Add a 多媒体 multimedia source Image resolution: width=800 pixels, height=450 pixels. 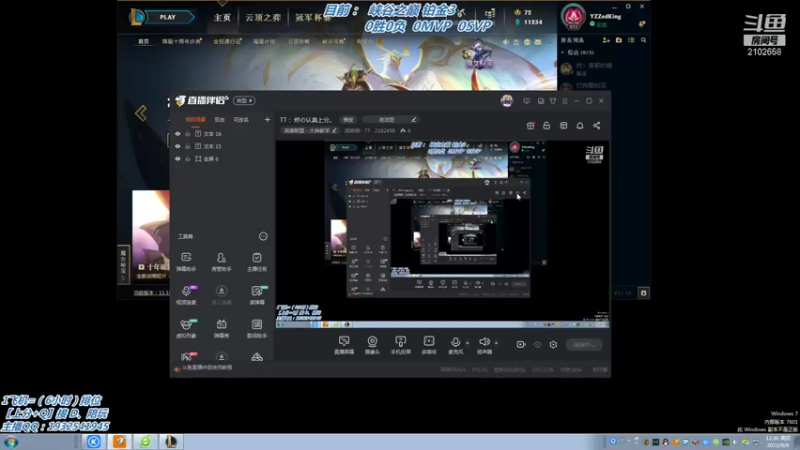[429, 345]
